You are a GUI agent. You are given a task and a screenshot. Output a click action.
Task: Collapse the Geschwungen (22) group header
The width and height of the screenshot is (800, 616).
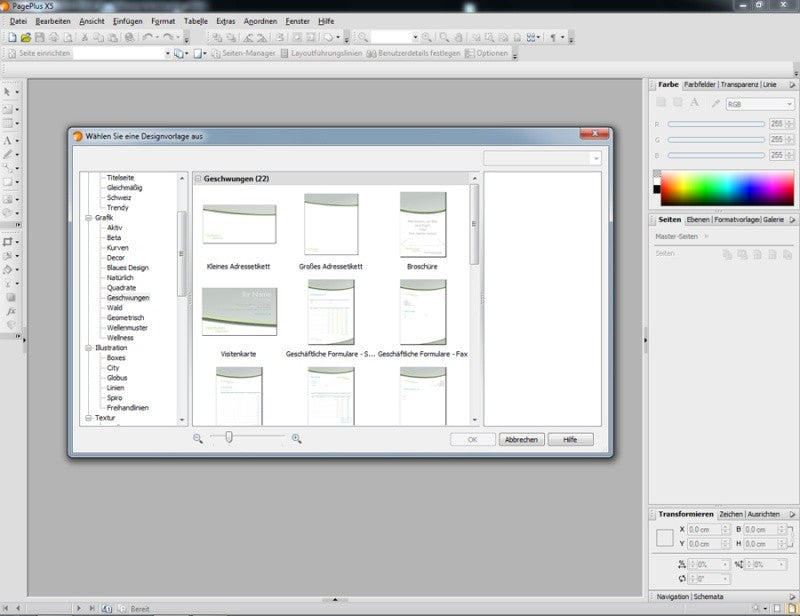(x=198, y=179)
